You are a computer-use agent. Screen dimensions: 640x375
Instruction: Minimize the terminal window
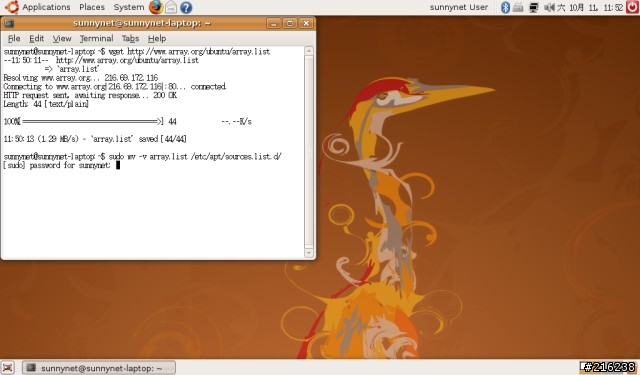[273, 23]
